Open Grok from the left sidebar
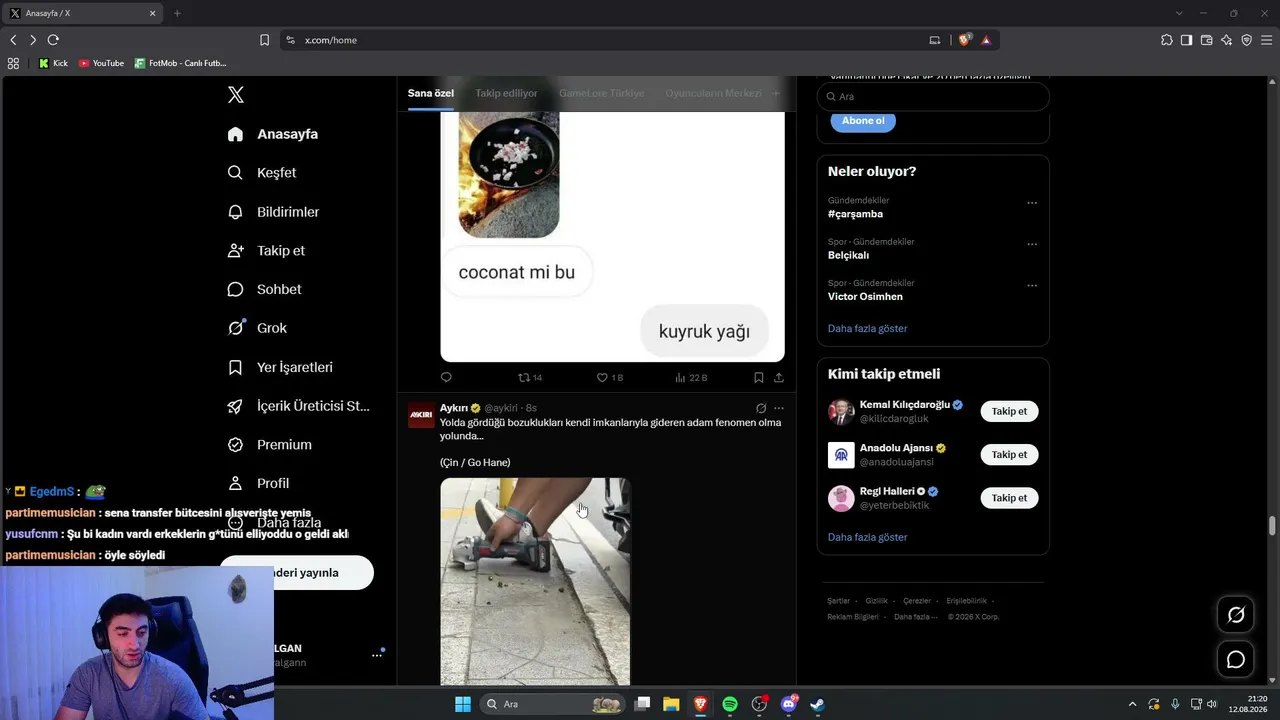 pos(257,328)
